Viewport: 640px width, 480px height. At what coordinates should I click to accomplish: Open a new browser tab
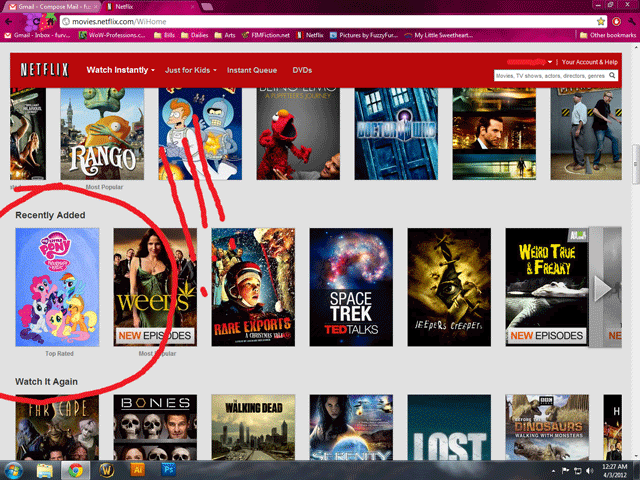point(207,7)
